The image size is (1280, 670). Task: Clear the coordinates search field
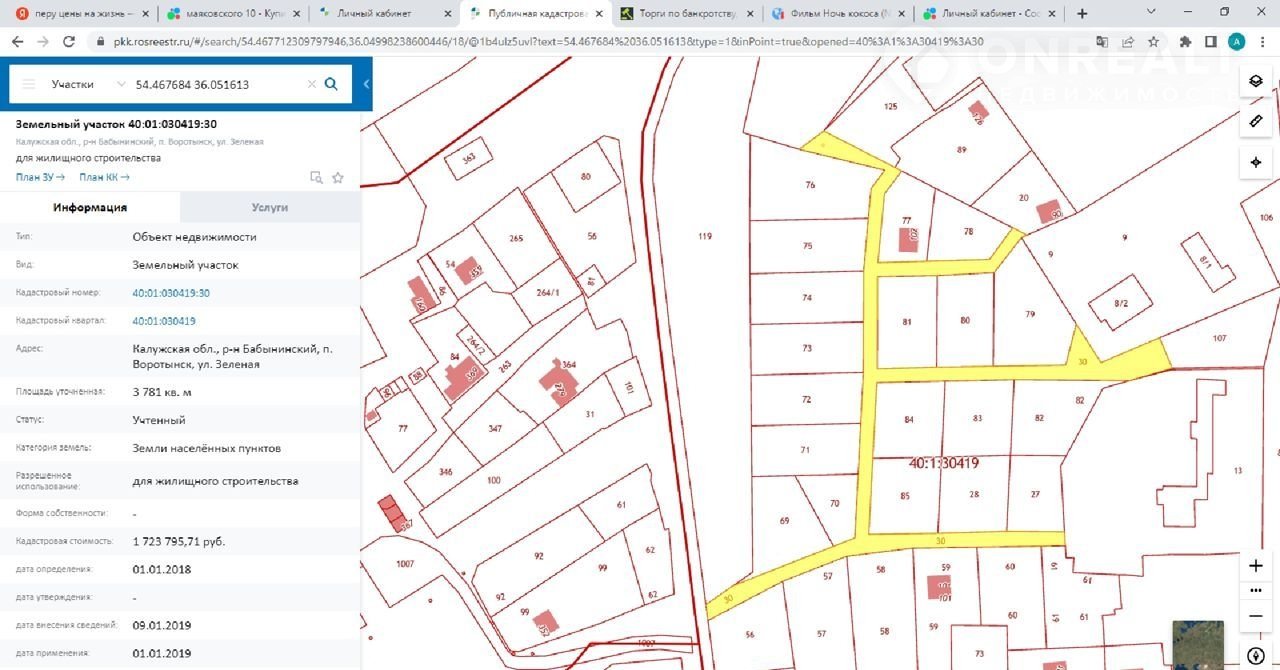[311, 85]
